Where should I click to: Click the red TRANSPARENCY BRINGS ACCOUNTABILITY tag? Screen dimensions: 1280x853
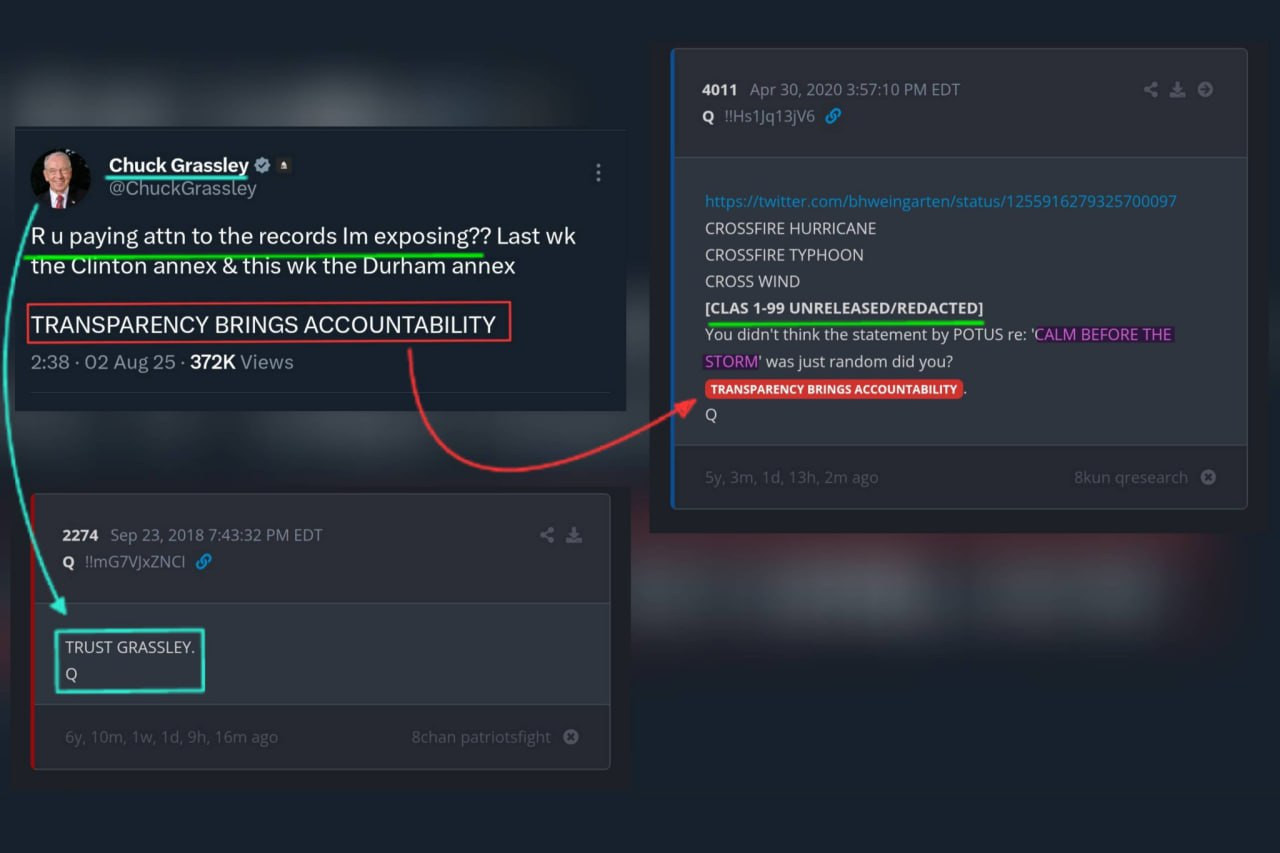[834, 389]
